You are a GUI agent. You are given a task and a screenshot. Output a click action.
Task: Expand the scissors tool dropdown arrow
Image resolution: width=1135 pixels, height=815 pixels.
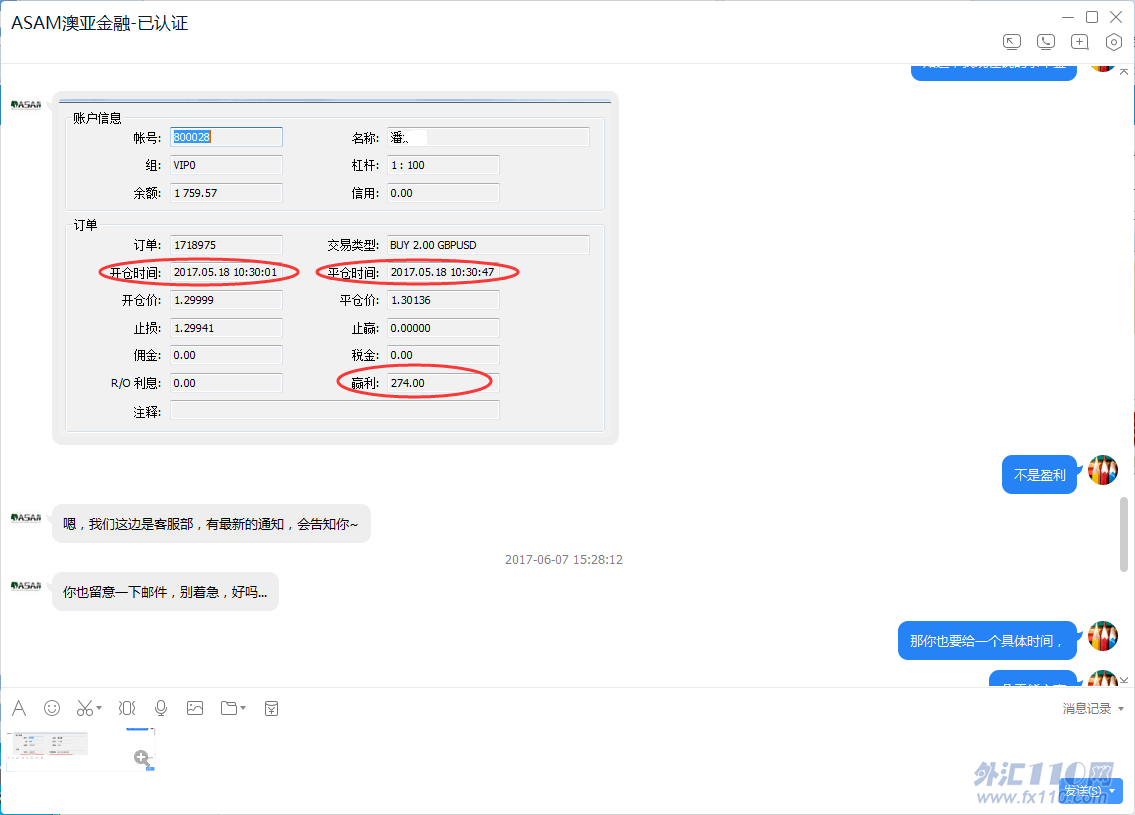(99, 708)
